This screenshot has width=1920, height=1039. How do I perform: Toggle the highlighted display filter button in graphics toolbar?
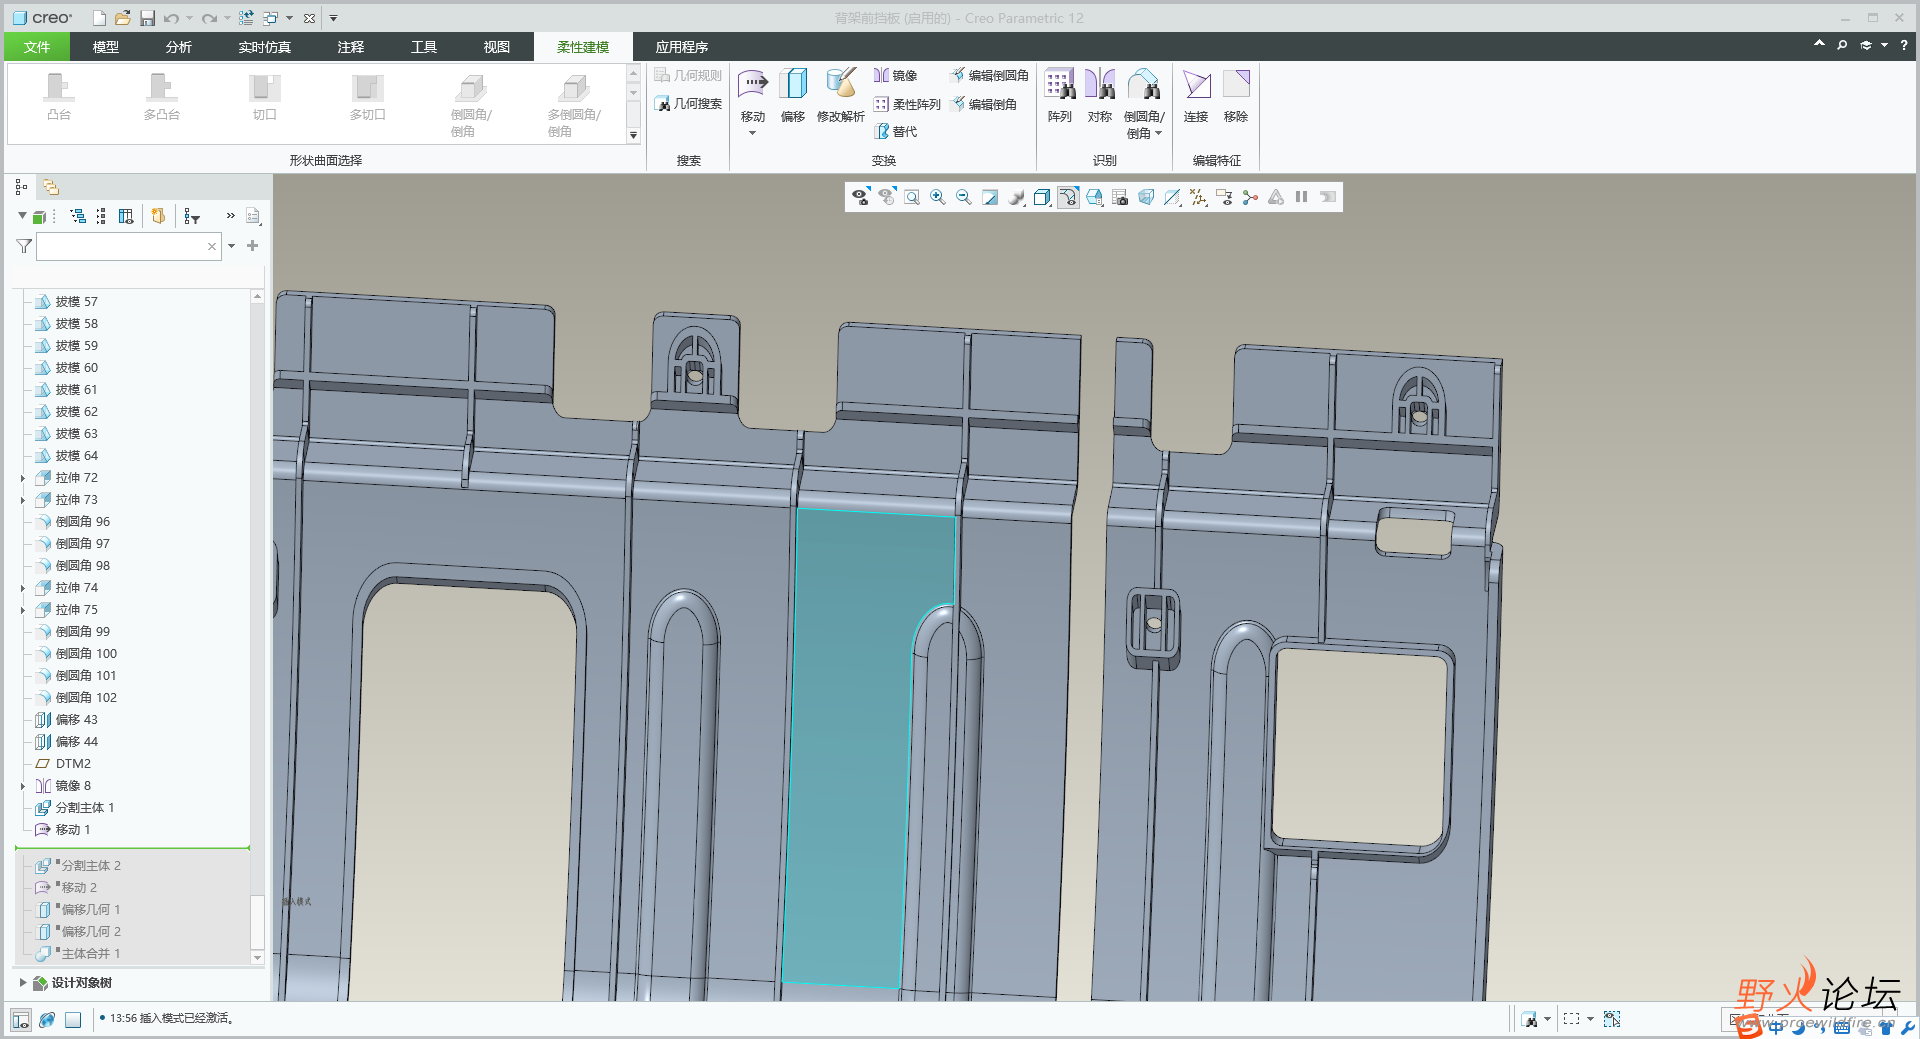point(1068,197)
